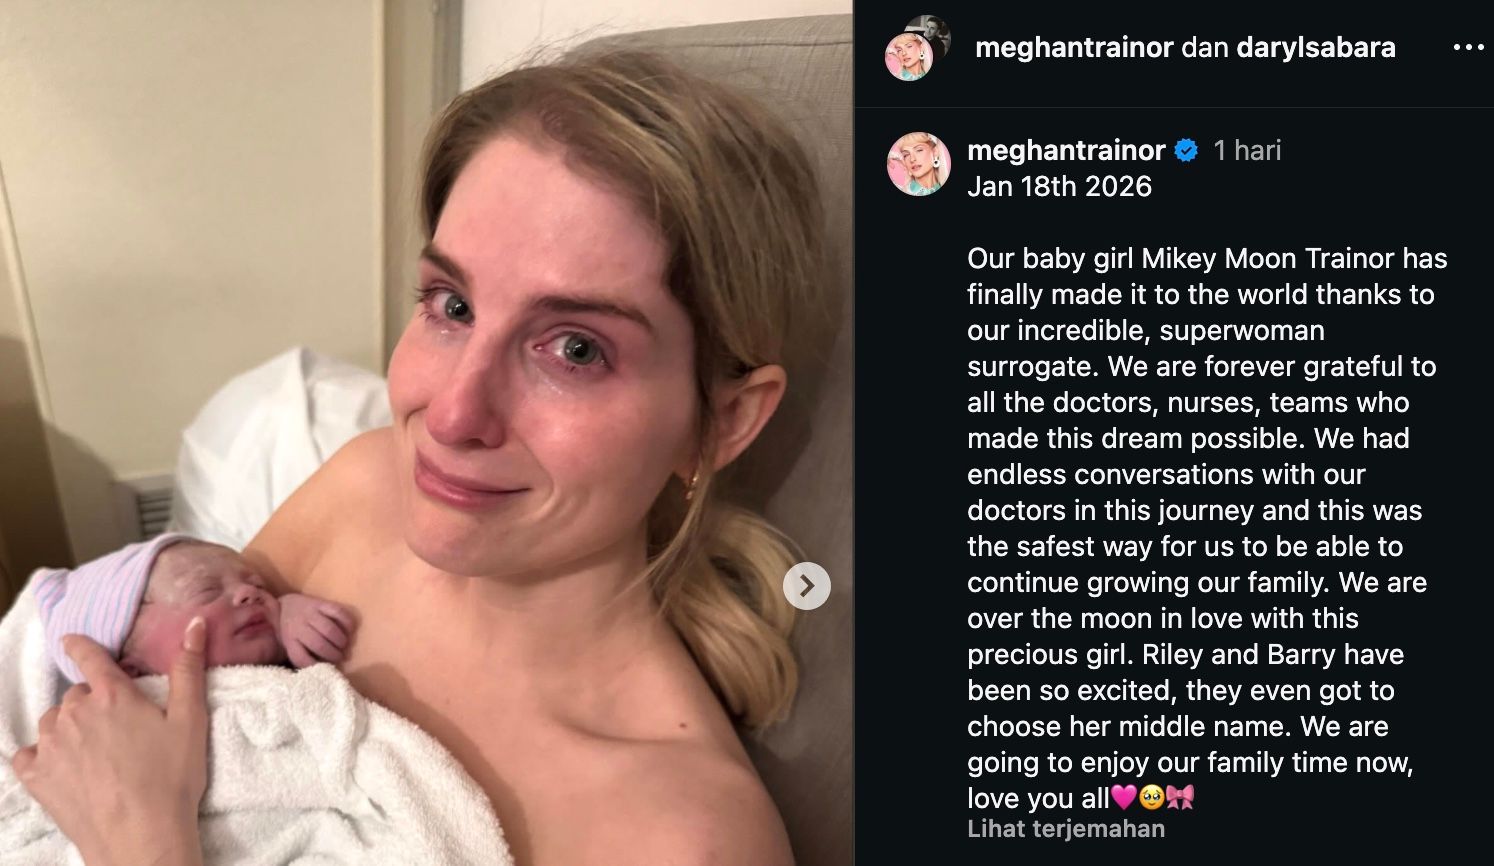Click the "Jan 18th 2026" caption line
Screen dimensions: 1494x866
pyautogui.click(x=1059, y=186)
